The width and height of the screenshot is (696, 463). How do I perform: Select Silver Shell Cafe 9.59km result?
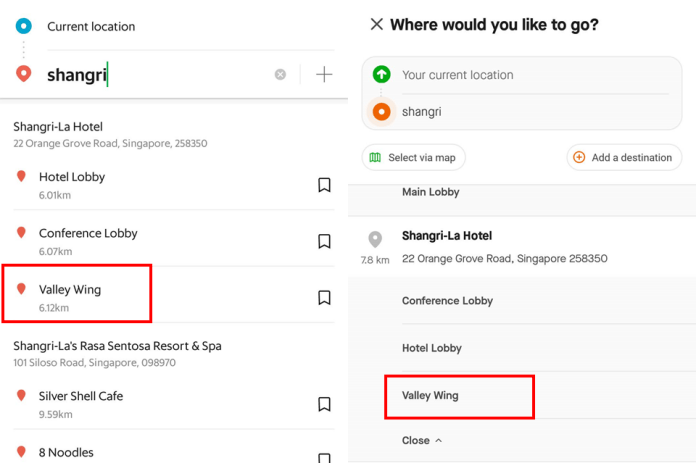pyautogui.click(x=174, y=404)
